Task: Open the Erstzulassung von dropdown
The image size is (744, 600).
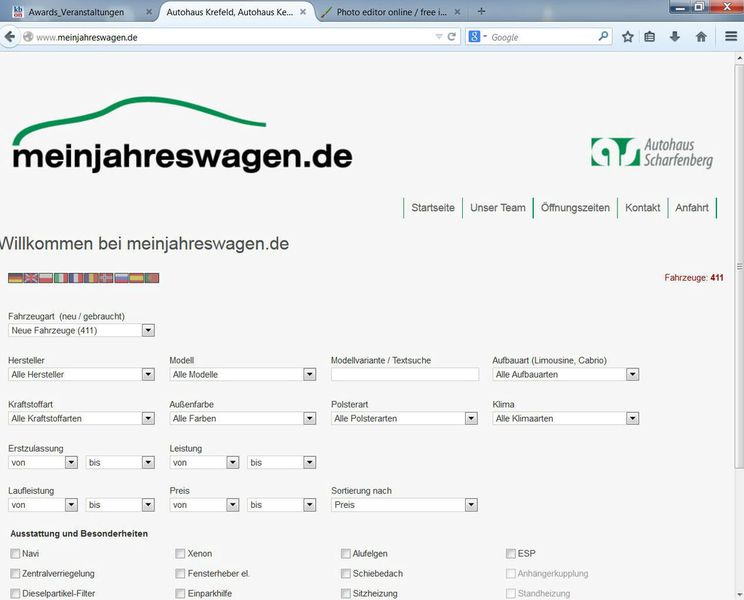Action: [43, 462]
